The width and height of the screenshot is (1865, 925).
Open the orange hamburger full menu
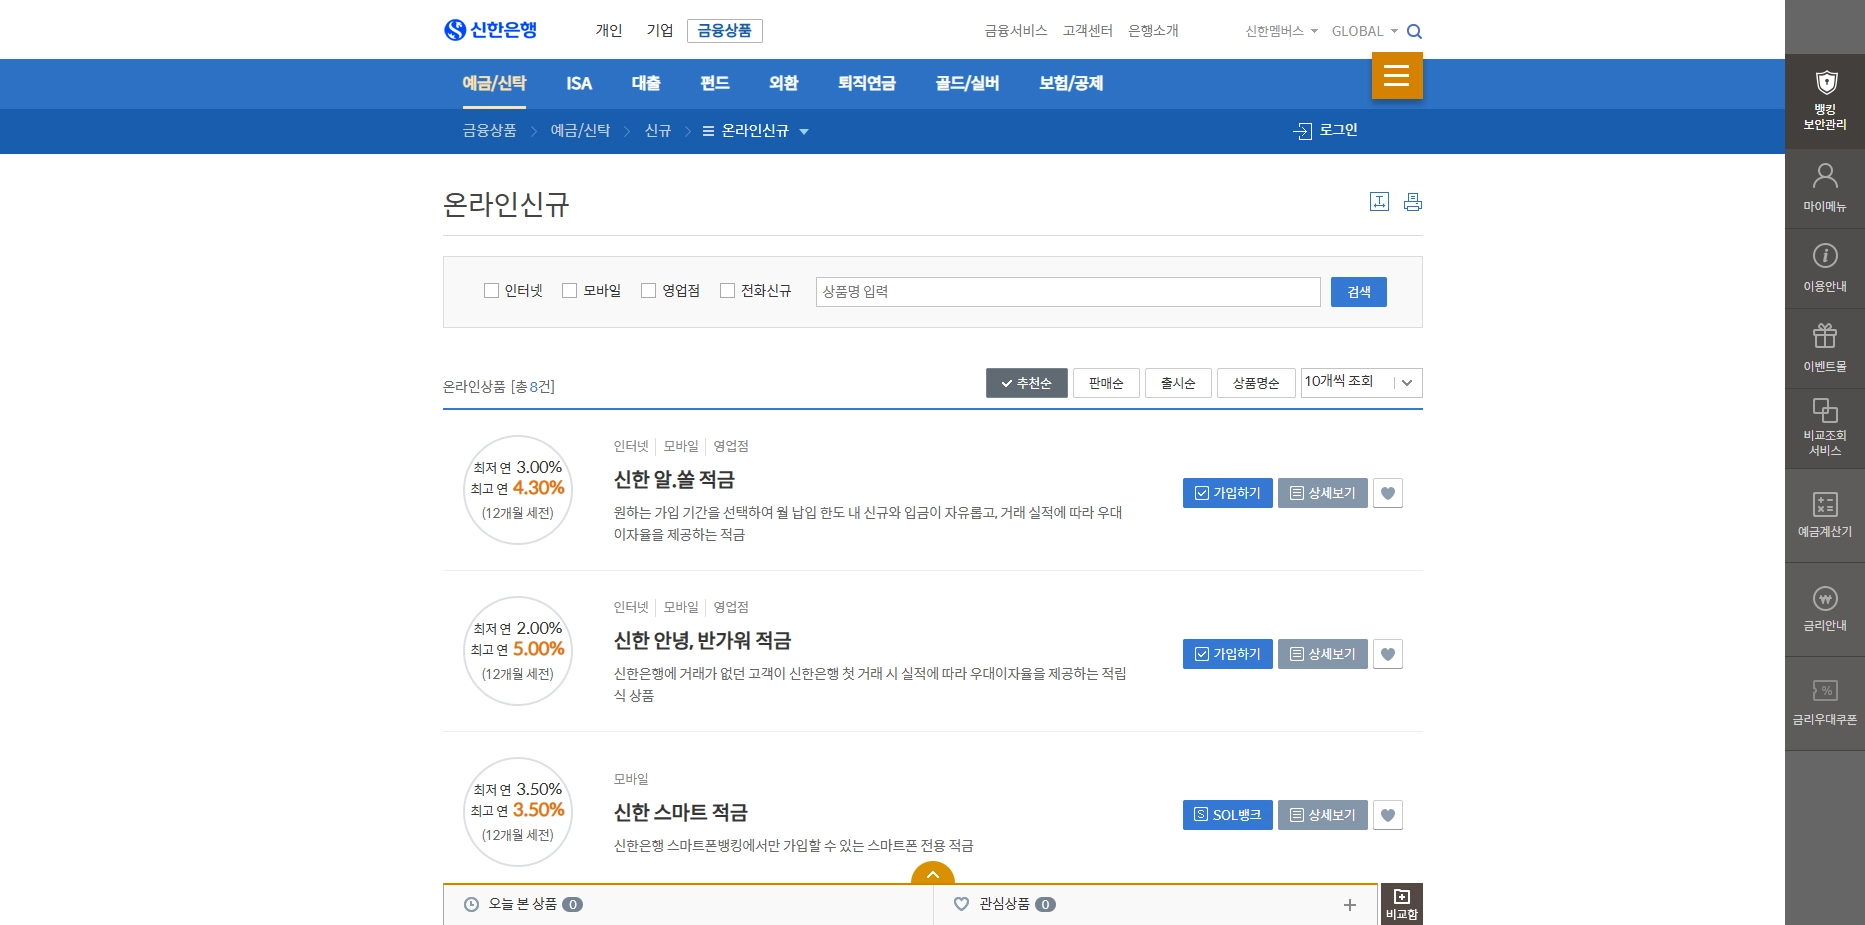click(1397, 75)
